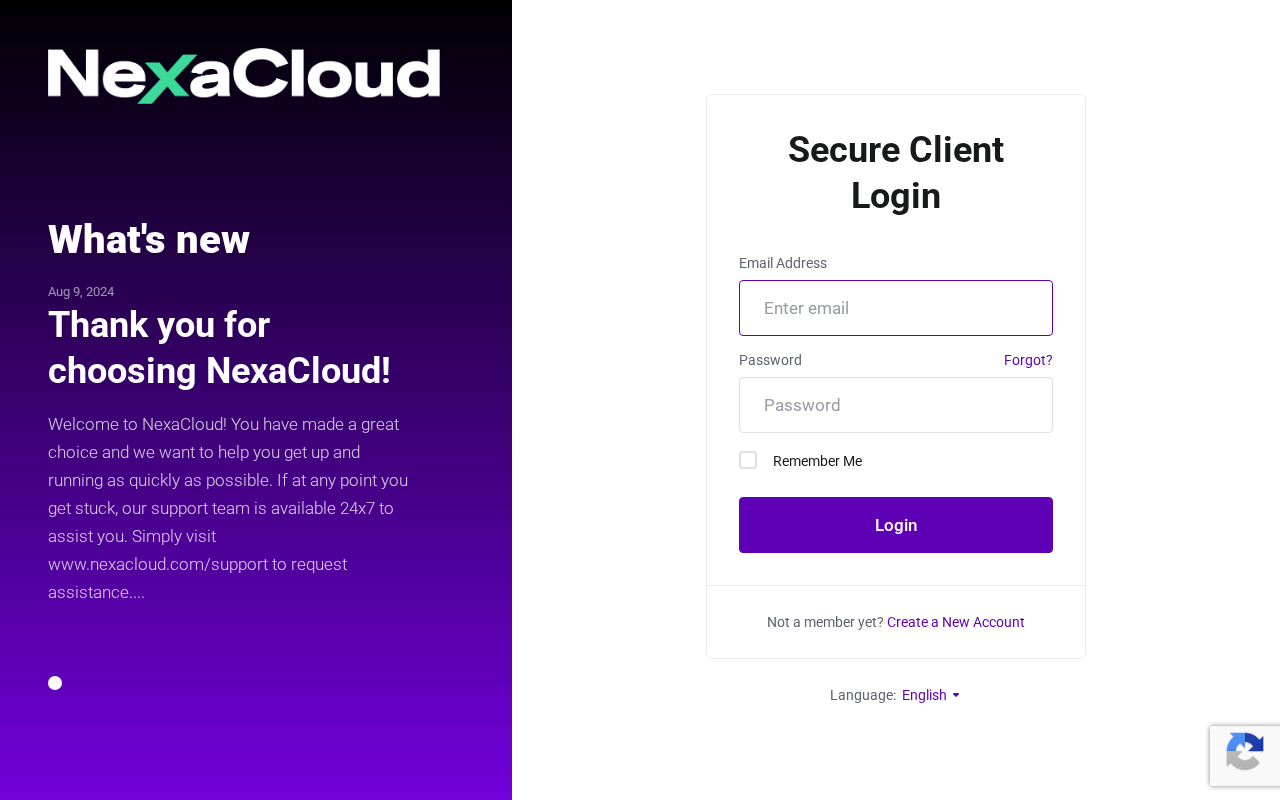Click the Thank you for choosing NexaCloud headline
Viewport: 1280px width, 800px height.
(x=219, y=347)
